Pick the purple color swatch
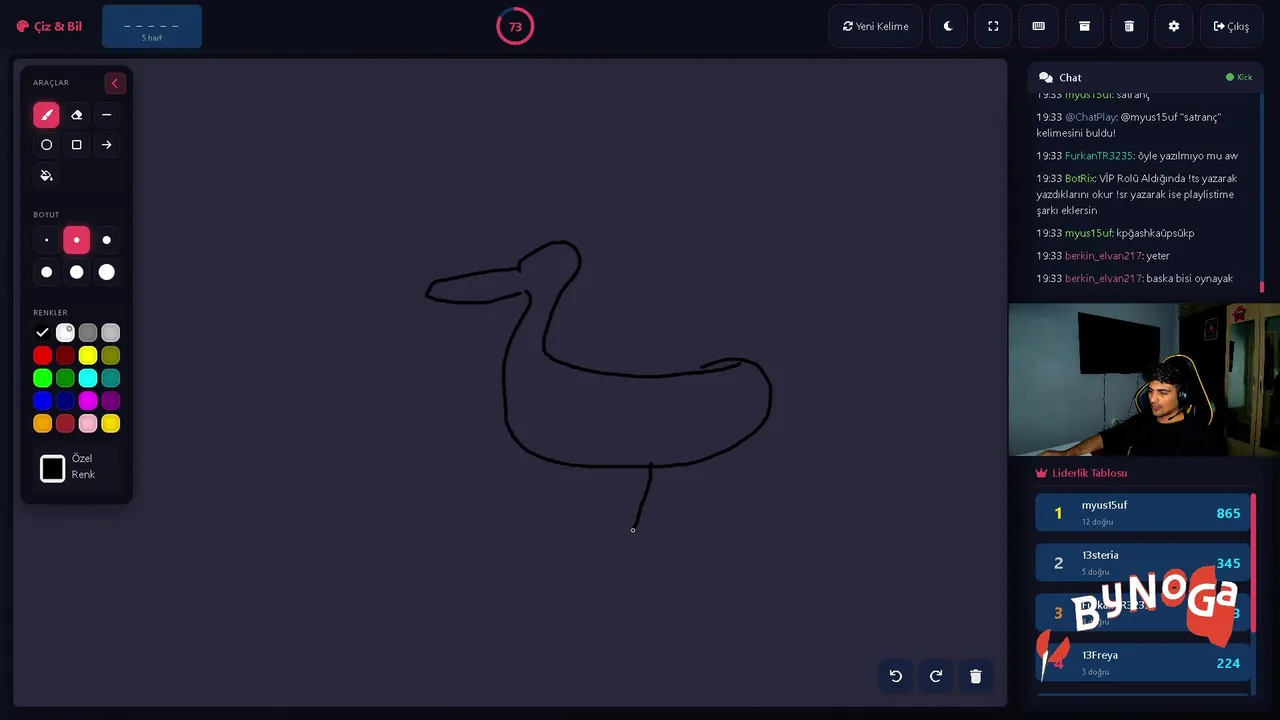 111,401
